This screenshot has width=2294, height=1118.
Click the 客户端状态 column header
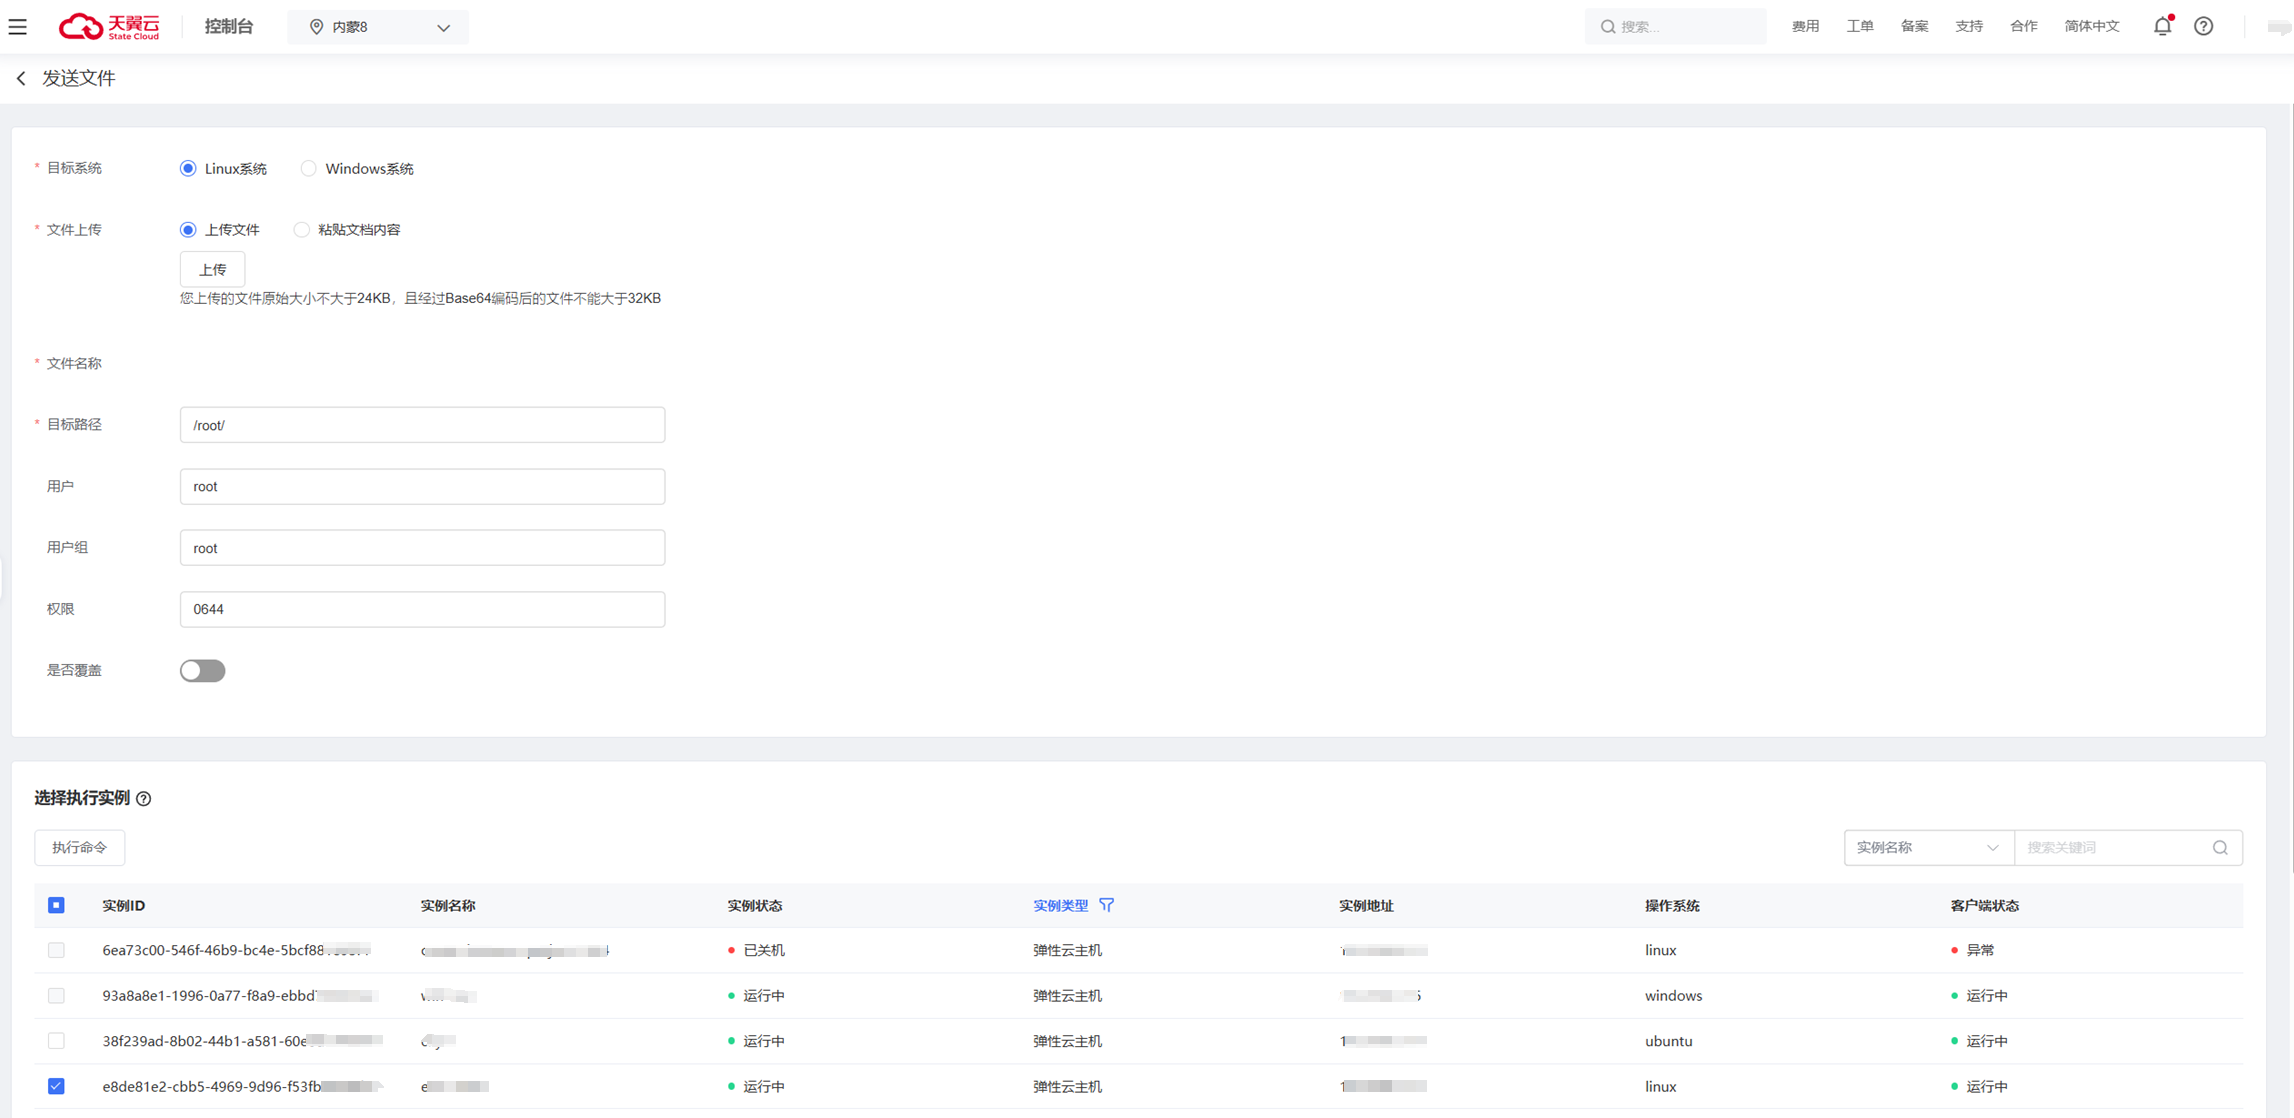tap(1985, 905)
